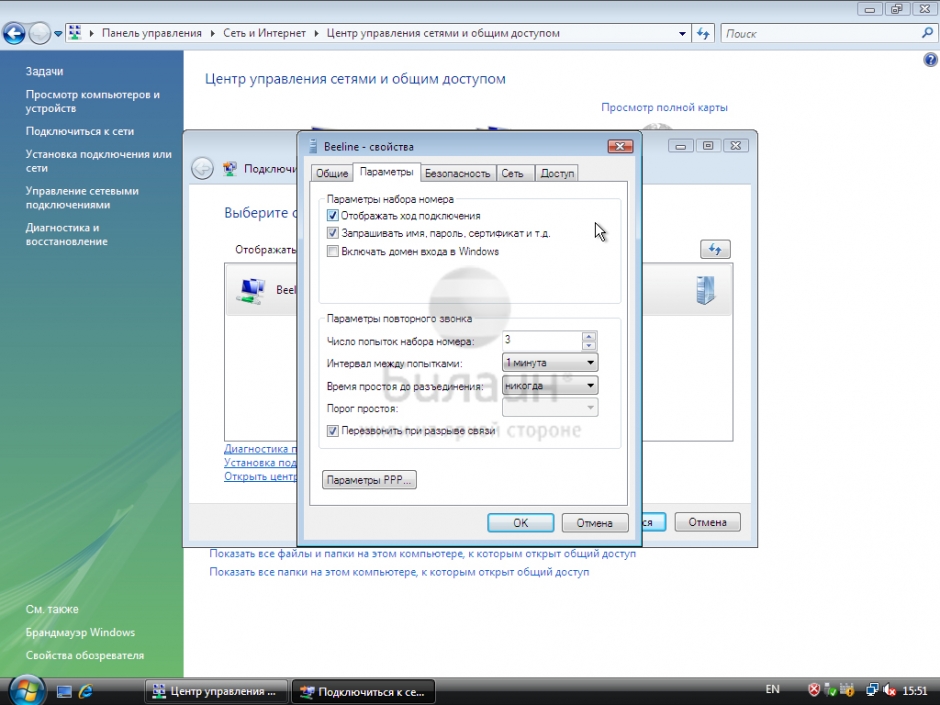Launch Internet Explorer from quick launch
Screen dimensions: 940x705
tap(86, 691)
